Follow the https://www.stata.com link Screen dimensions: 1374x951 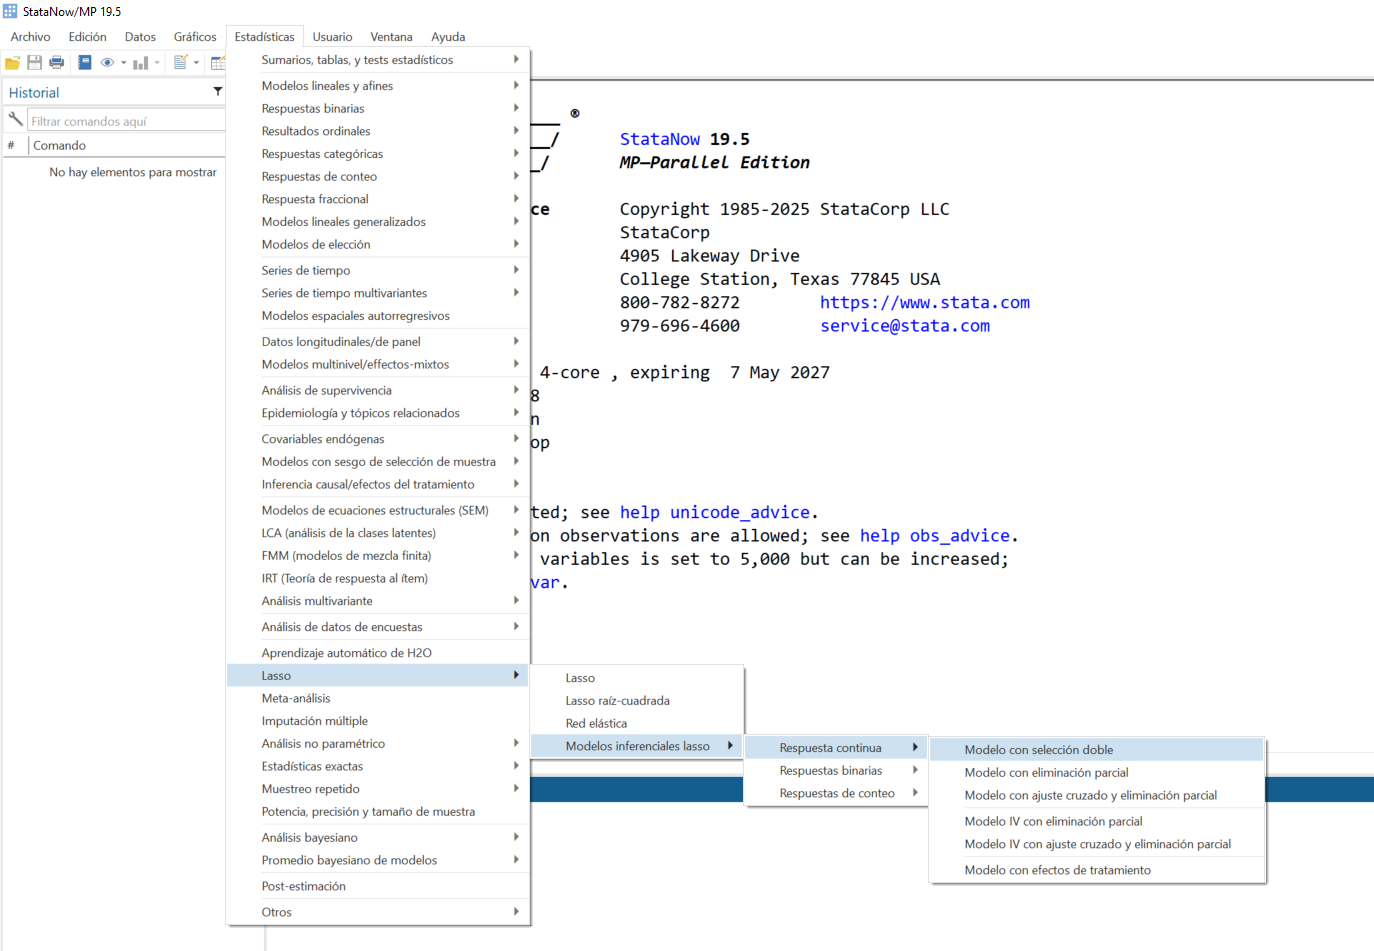pos(924,302)
